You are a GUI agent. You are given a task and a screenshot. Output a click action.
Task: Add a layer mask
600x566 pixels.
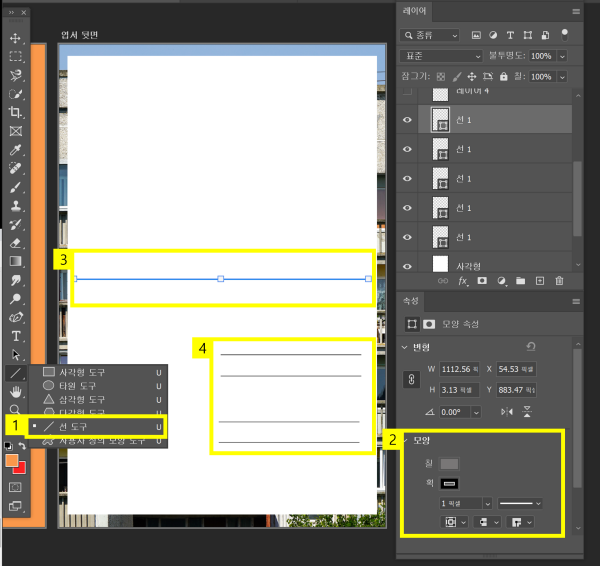[x=482, y=281]
